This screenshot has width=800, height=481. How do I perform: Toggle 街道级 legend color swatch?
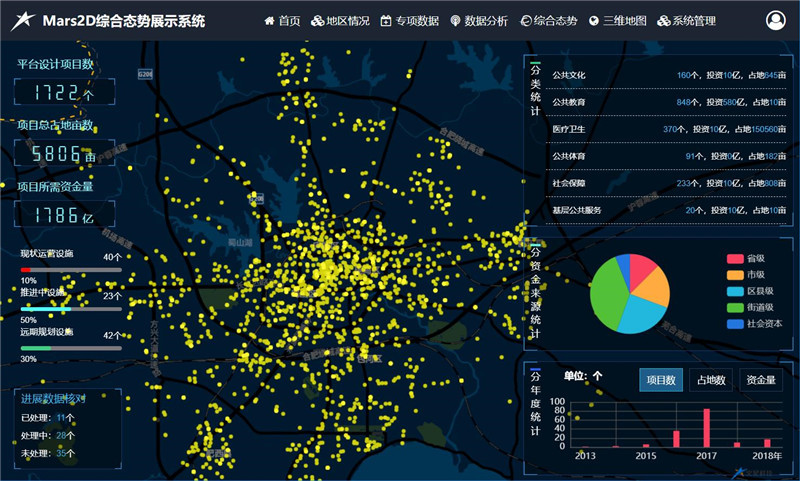click(x=735, y=308)
